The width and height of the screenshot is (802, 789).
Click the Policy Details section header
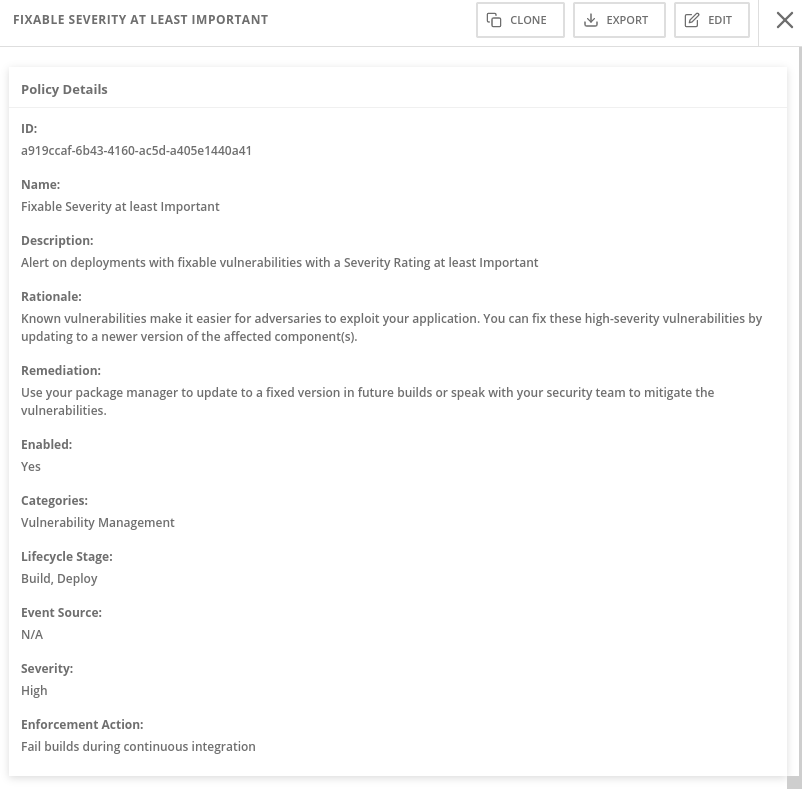pyautogui.click(x=64, y=89)
